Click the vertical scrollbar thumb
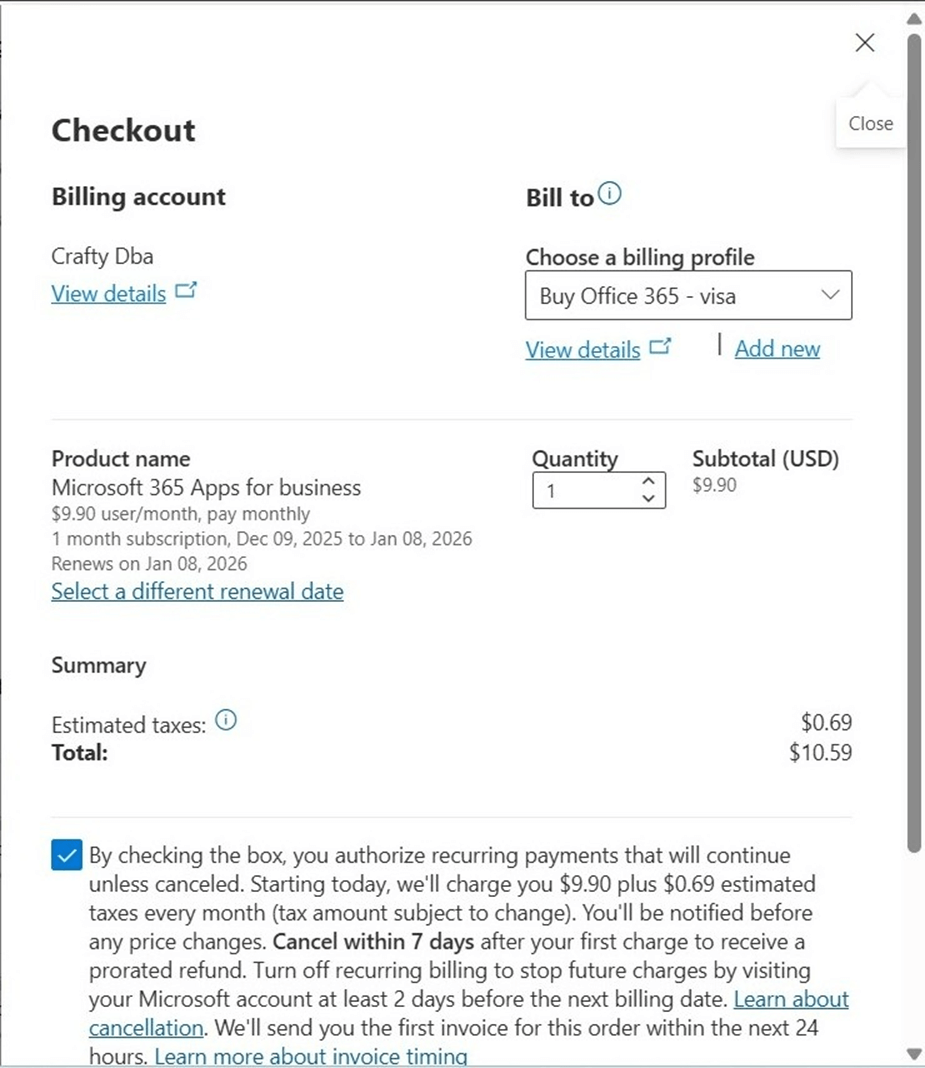Image resolution: width=925 pixels, height=1068 pixels. (913, 440)
